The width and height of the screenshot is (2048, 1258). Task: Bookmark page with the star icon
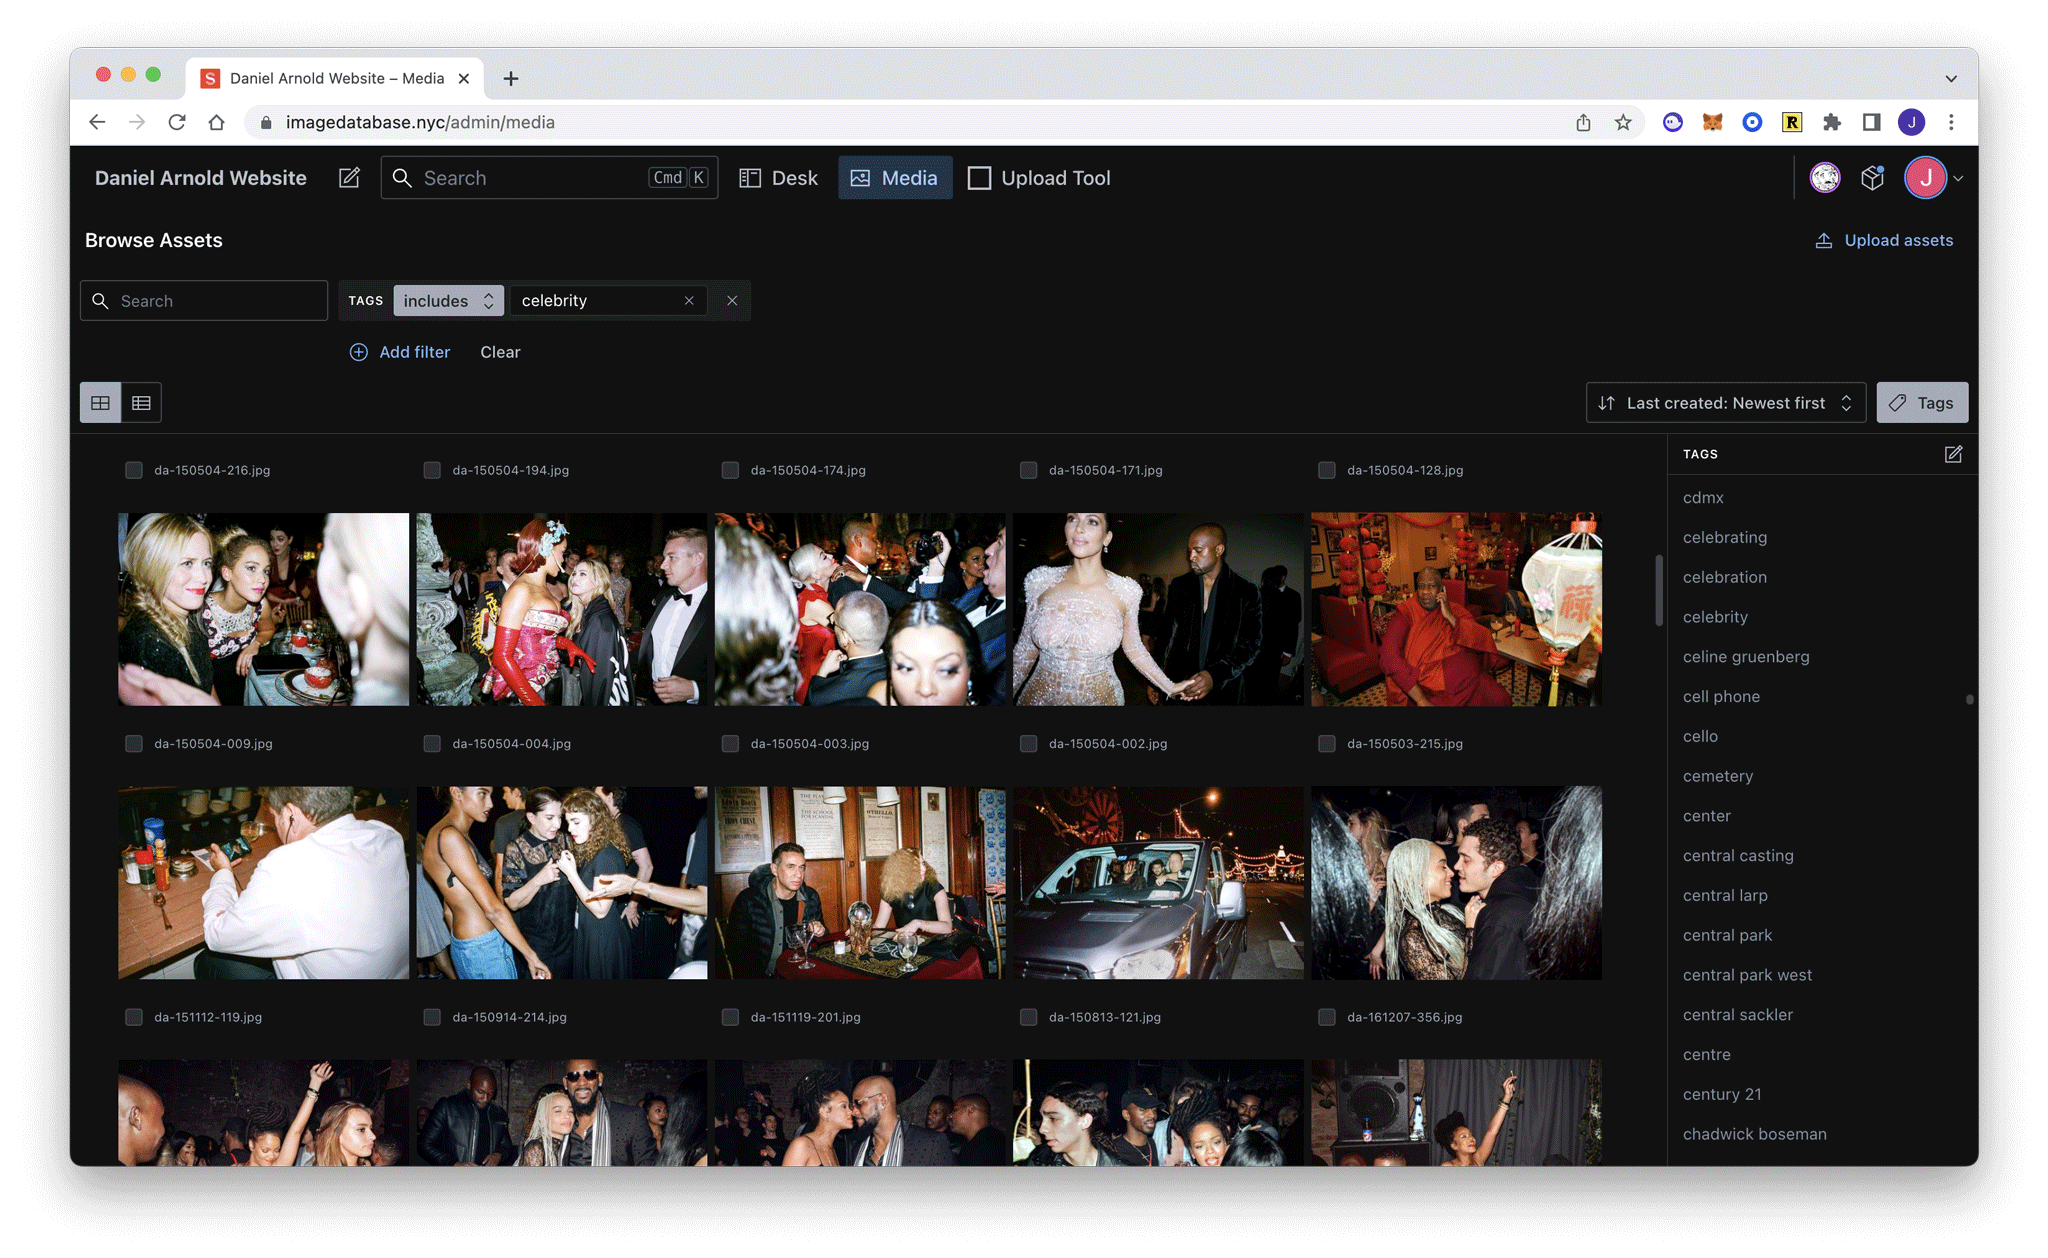[x=1623, y=122]
